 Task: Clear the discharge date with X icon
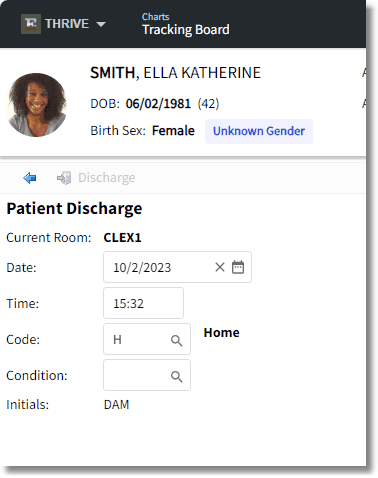(220, 267)
